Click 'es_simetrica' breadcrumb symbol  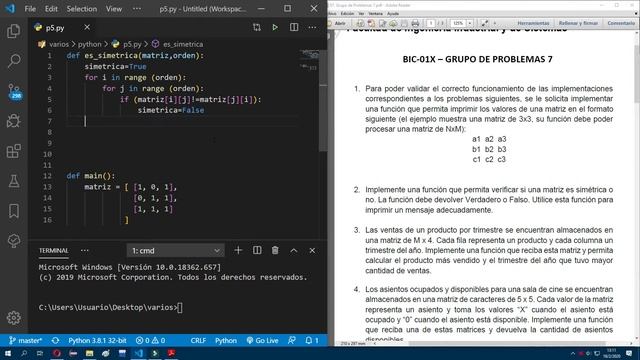(183, 44)
